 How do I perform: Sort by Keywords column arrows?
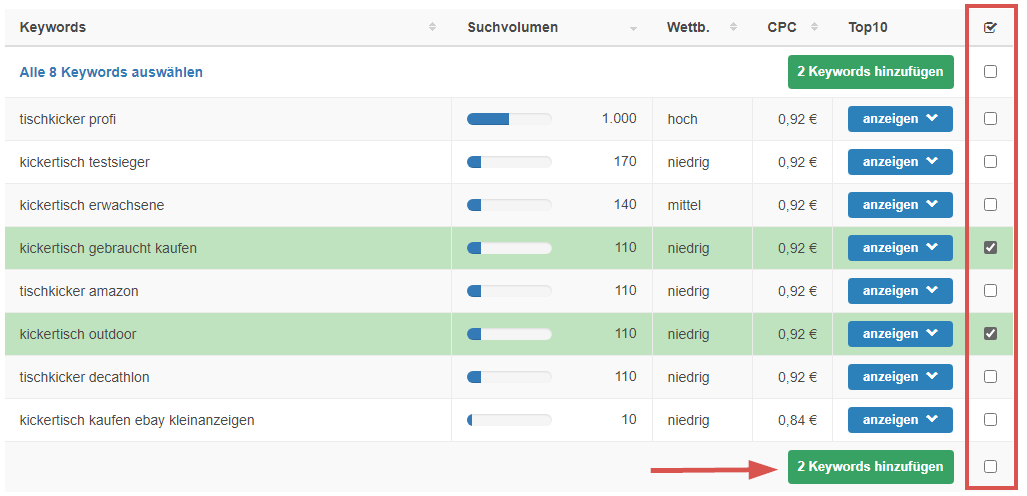pyautogui.click(x=432, y=28)
